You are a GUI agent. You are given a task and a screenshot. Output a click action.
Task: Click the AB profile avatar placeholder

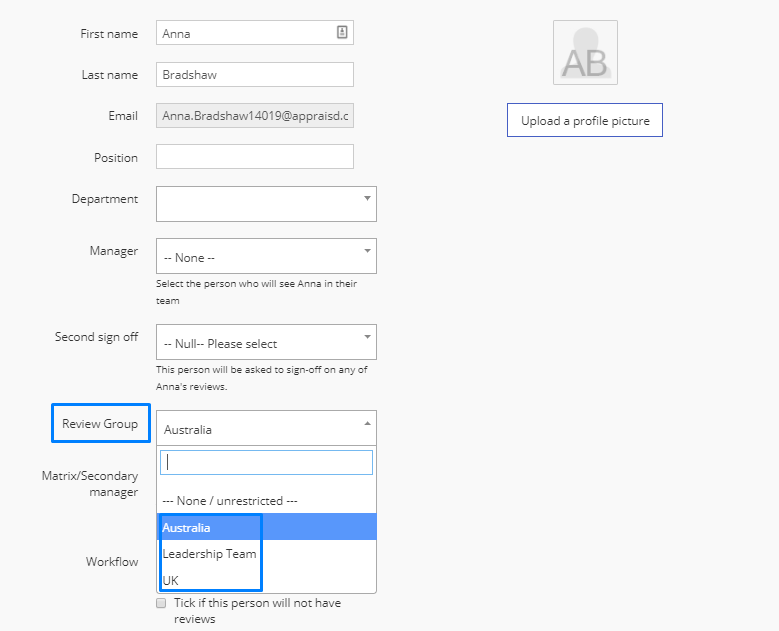(585, 53)
